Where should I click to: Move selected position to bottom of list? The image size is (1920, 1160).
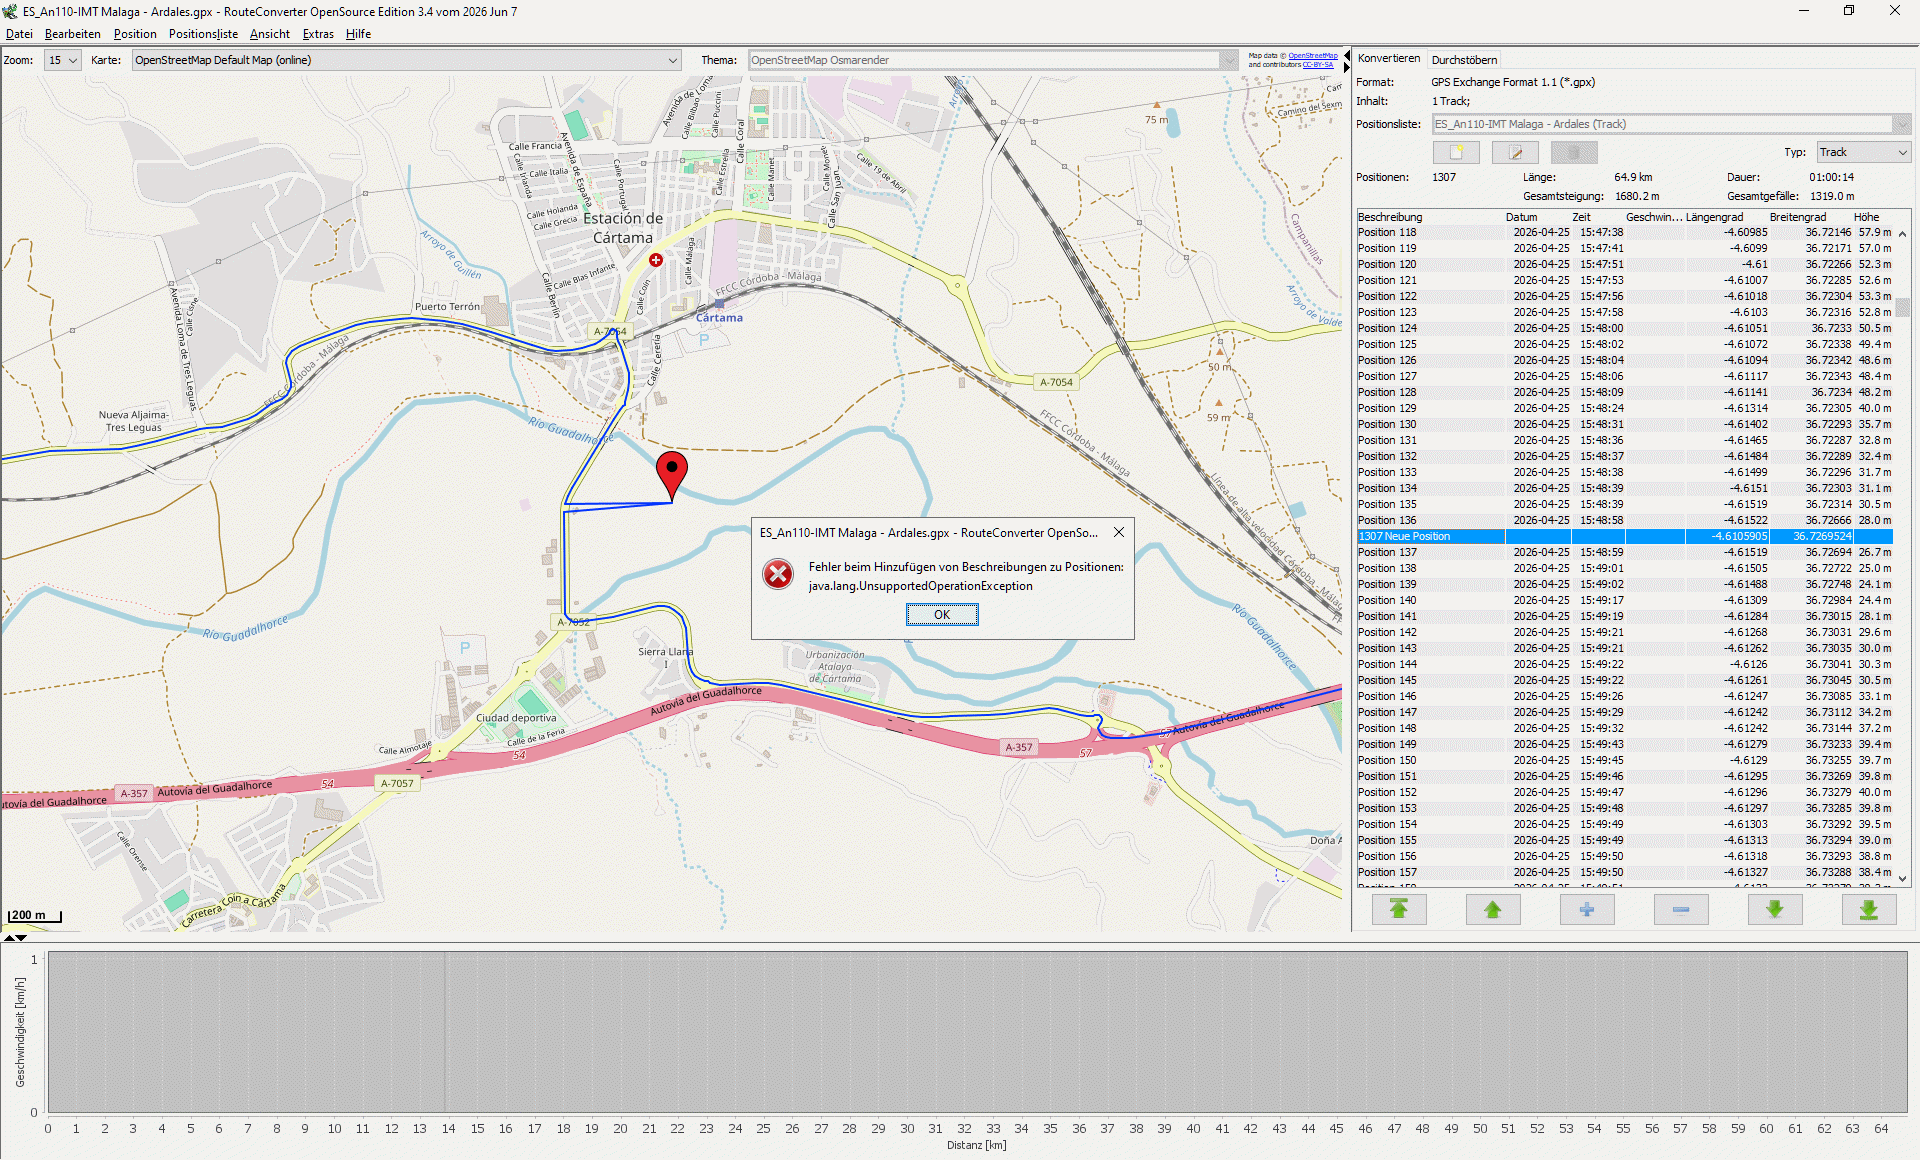(x=1869, y=909)
